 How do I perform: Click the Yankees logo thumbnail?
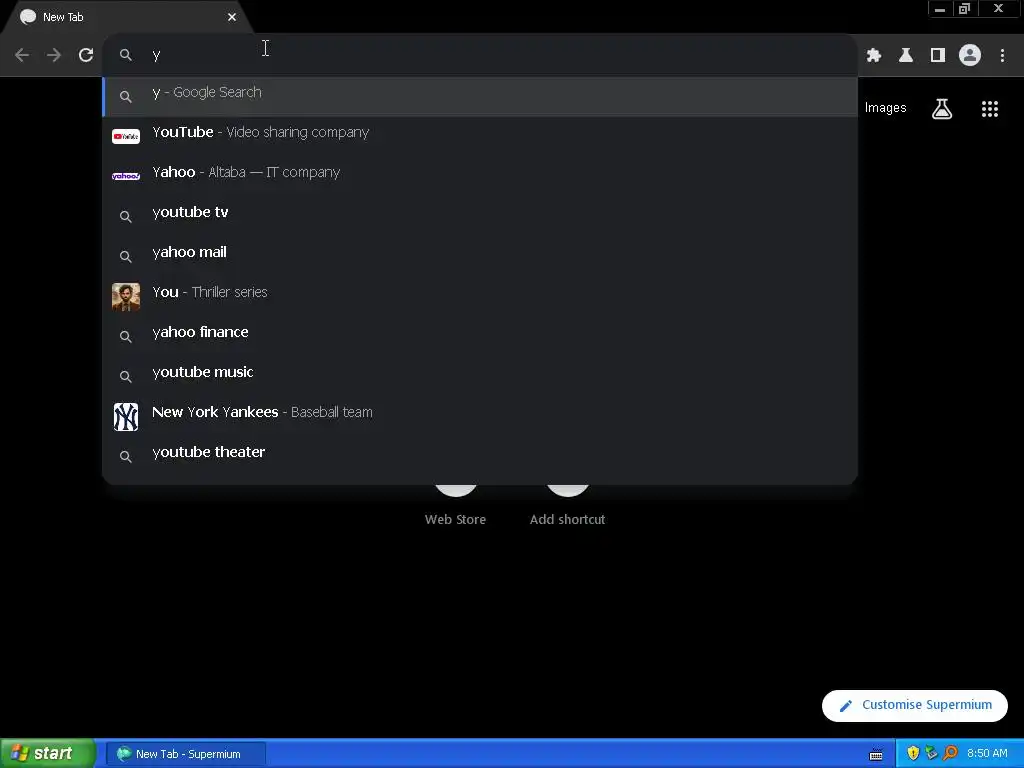[126, 417]
